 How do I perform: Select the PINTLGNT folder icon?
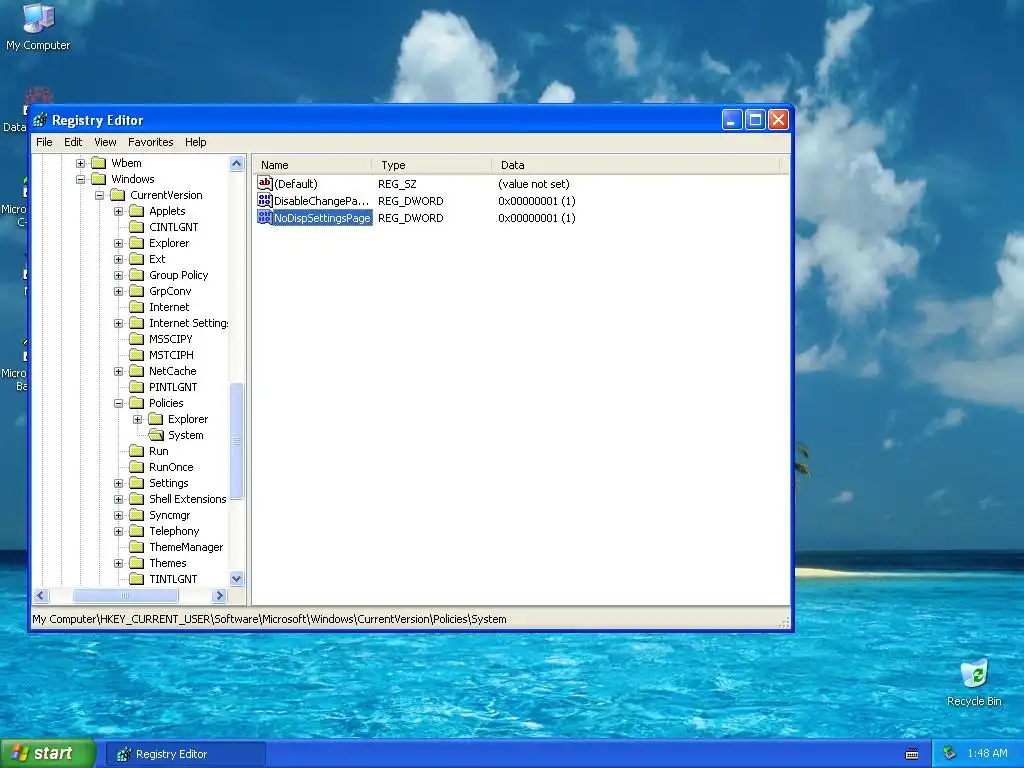[x=136, y=387]
